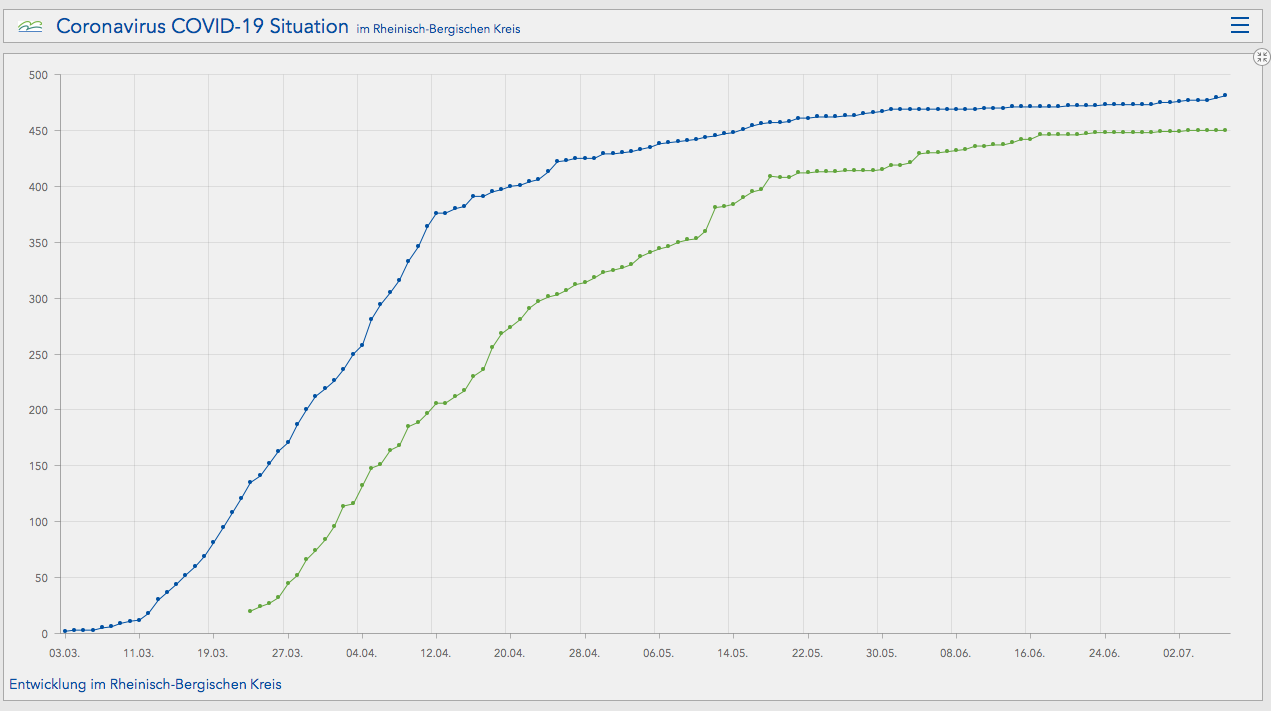Viewport: 1271px width, 711px height.
Task: Click the 100 value label on the y-axis
Action: click(x=38, y=522)
